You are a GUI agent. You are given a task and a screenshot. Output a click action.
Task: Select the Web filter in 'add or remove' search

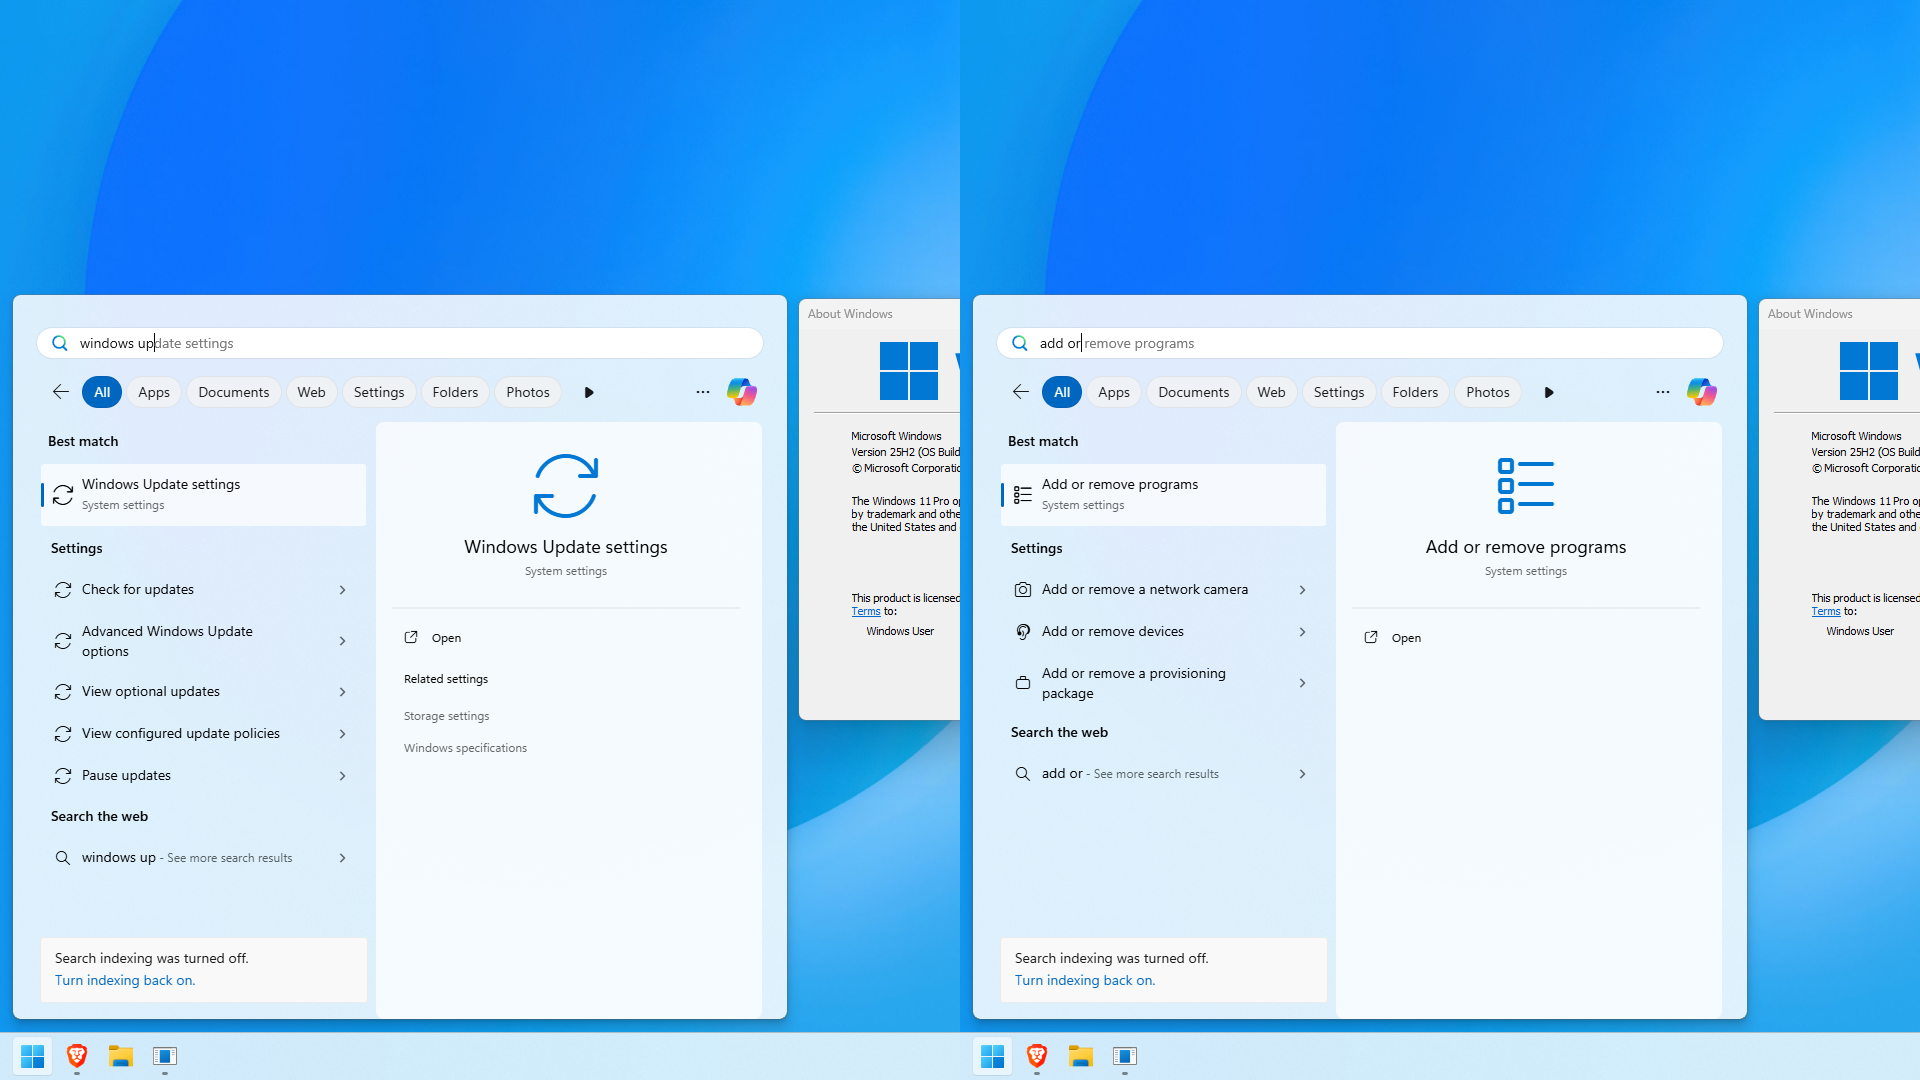tap(1271, 392)
